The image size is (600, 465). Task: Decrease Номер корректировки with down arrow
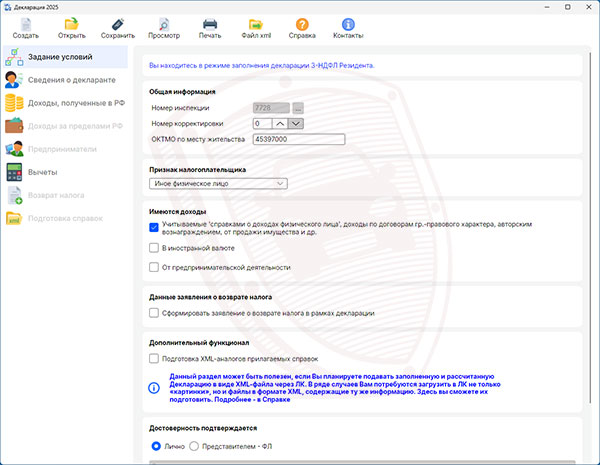click(x=296, y=123)
